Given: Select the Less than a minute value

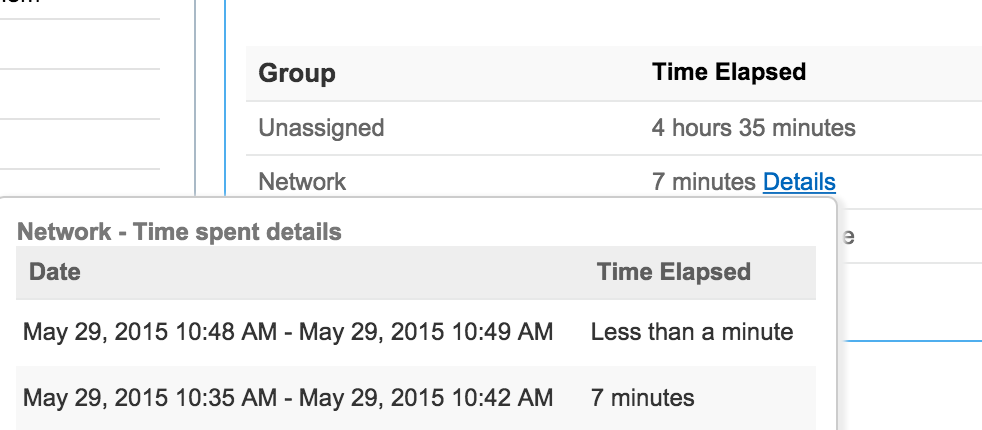Looking at the screenshot, I should pyautogui.click(x=691, y=332).
